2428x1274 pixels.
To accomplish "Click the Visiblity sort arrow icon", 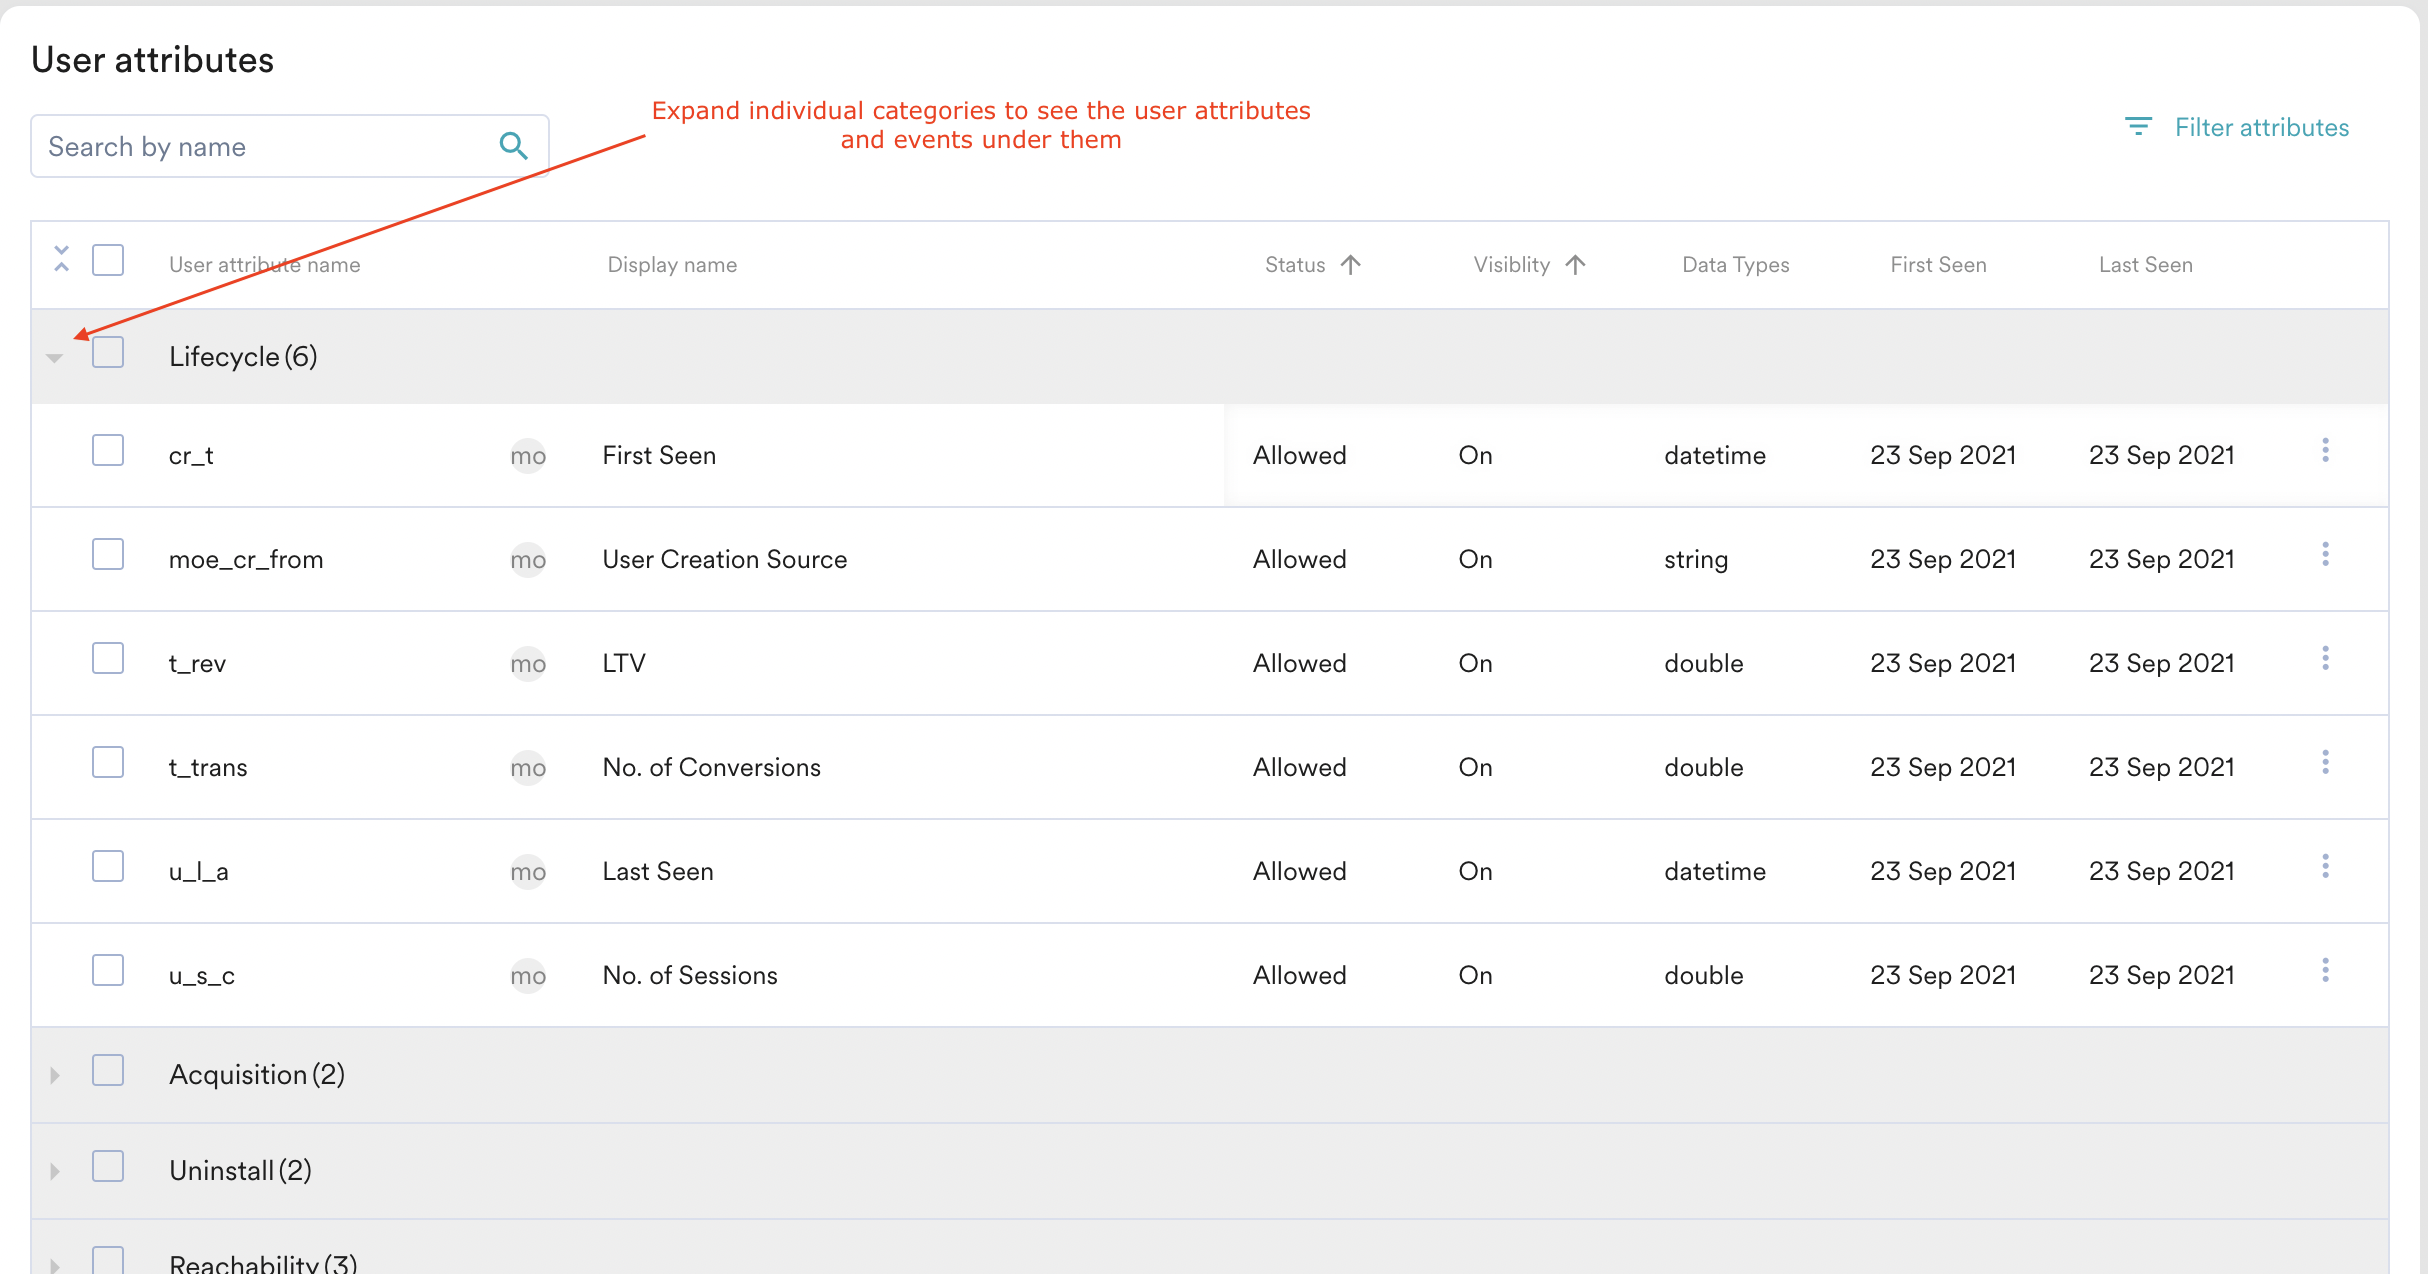I will (x=1575, y=265).
